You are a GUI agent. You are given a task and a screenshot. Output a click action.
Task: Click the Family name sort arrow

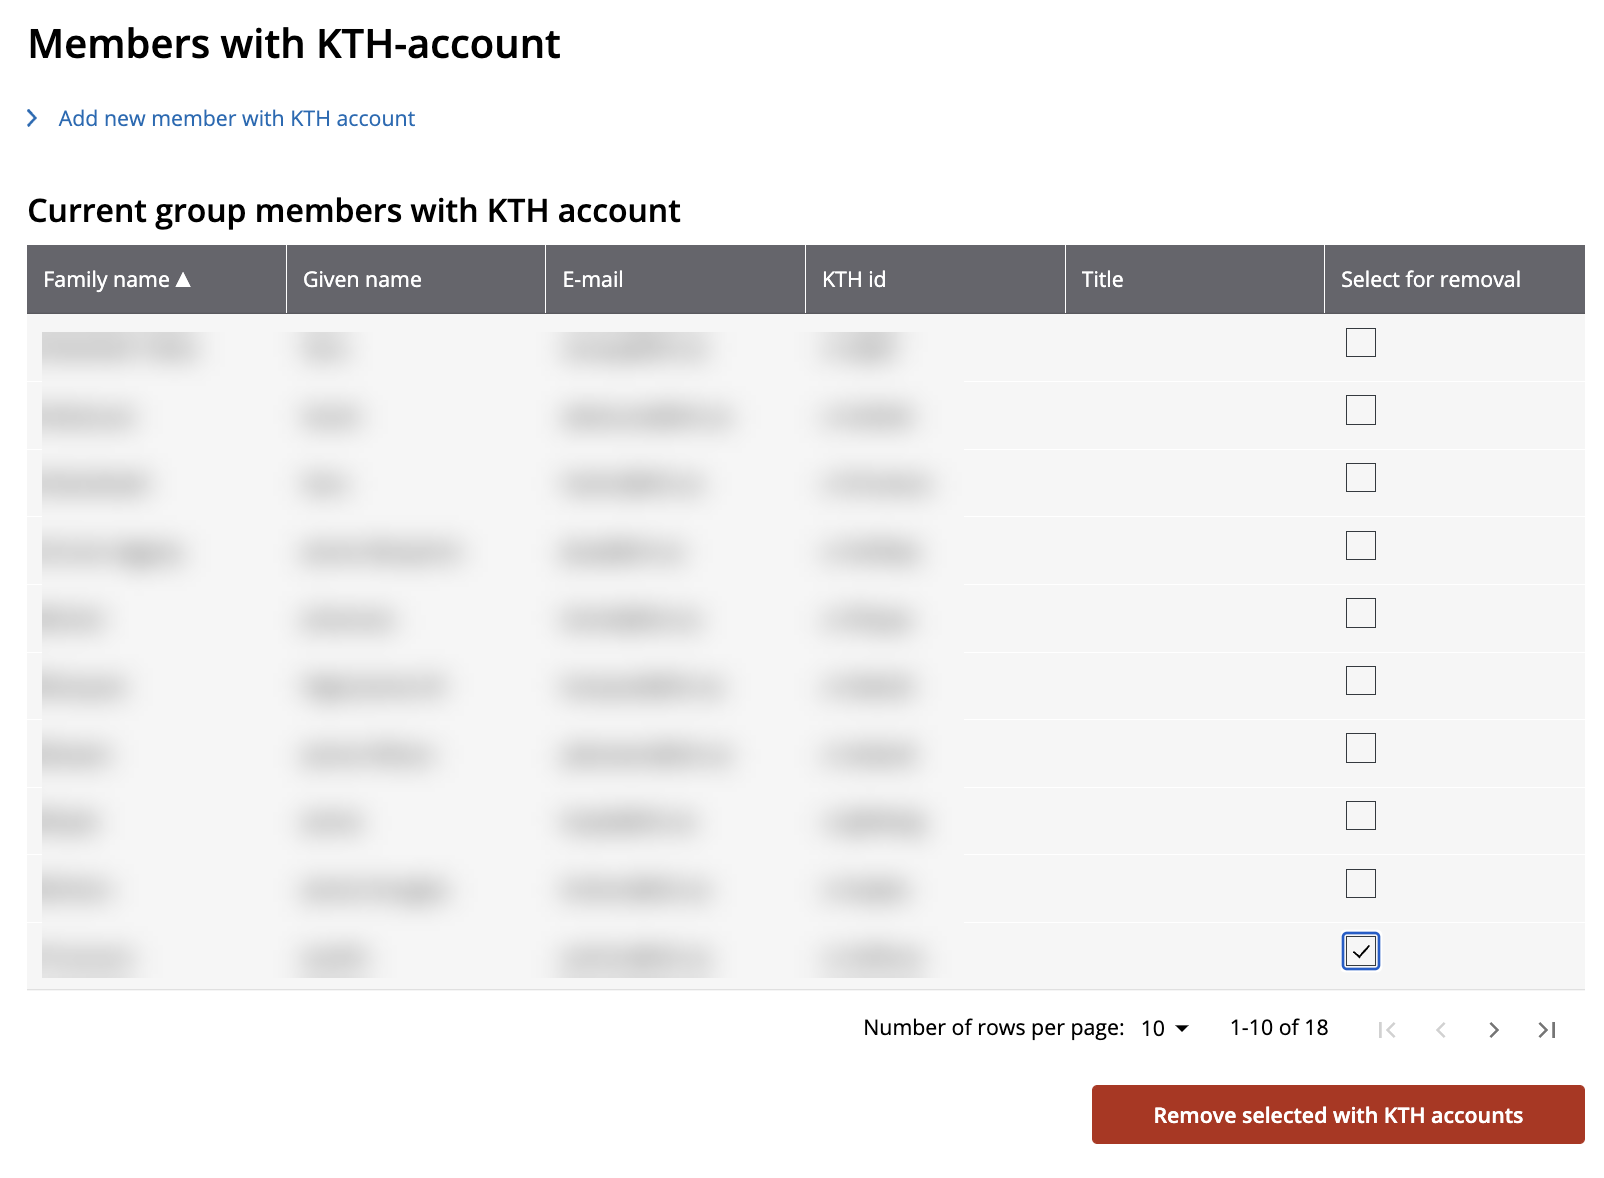coord(183,279)
